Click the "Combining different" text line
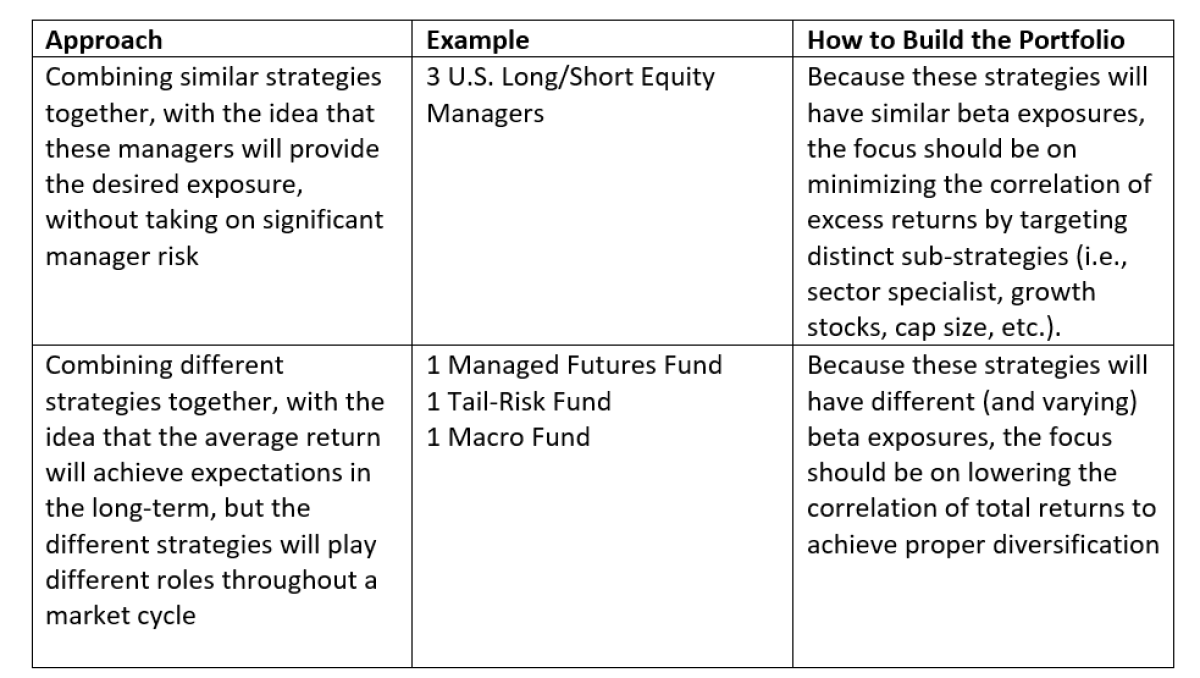Viewport: 1200px width, 678px height. pos(165,365)
